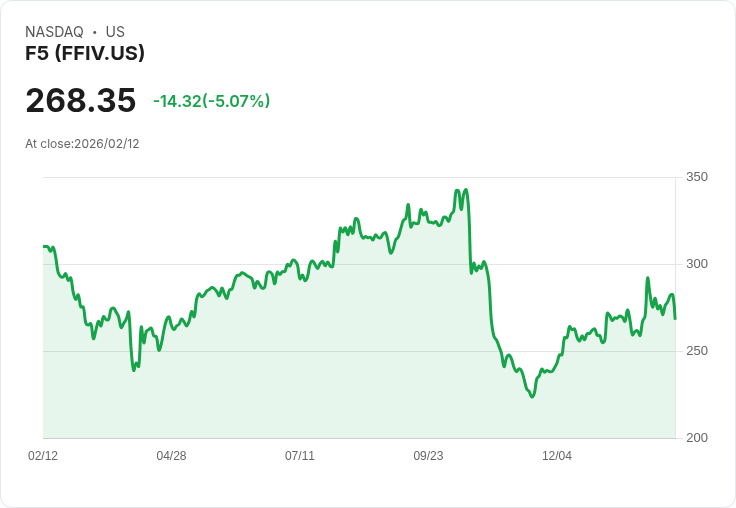The width and height of the screenshot is (736, 508).
Task: Select the 200 y-axis price label
Action: coord(697,438)
